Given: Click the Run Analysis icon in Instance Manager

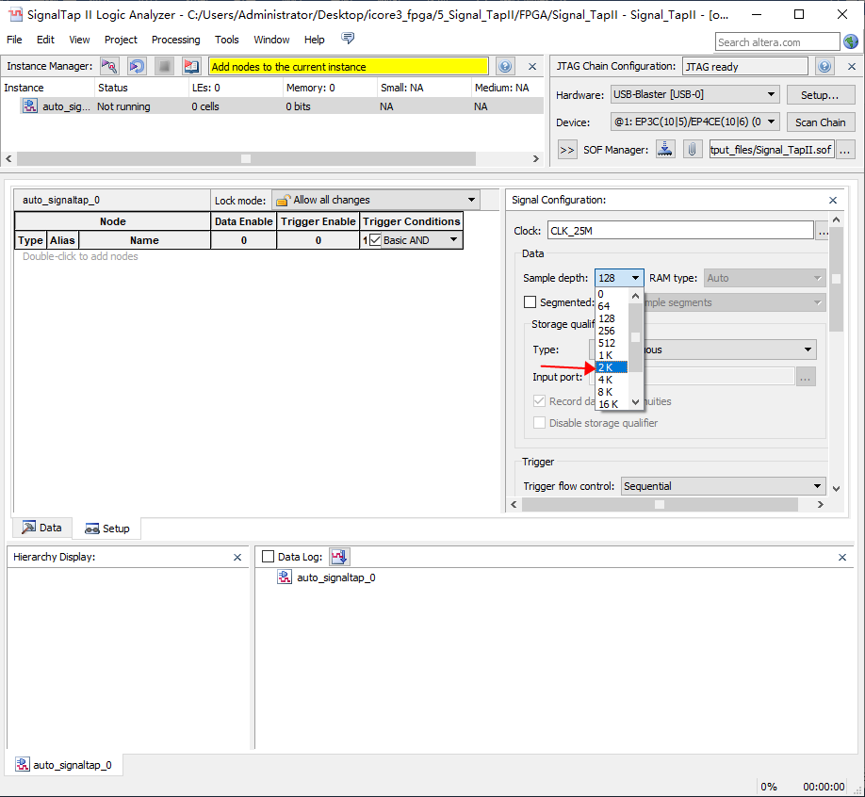Looking at the screenshot, I should click(110, 66).
